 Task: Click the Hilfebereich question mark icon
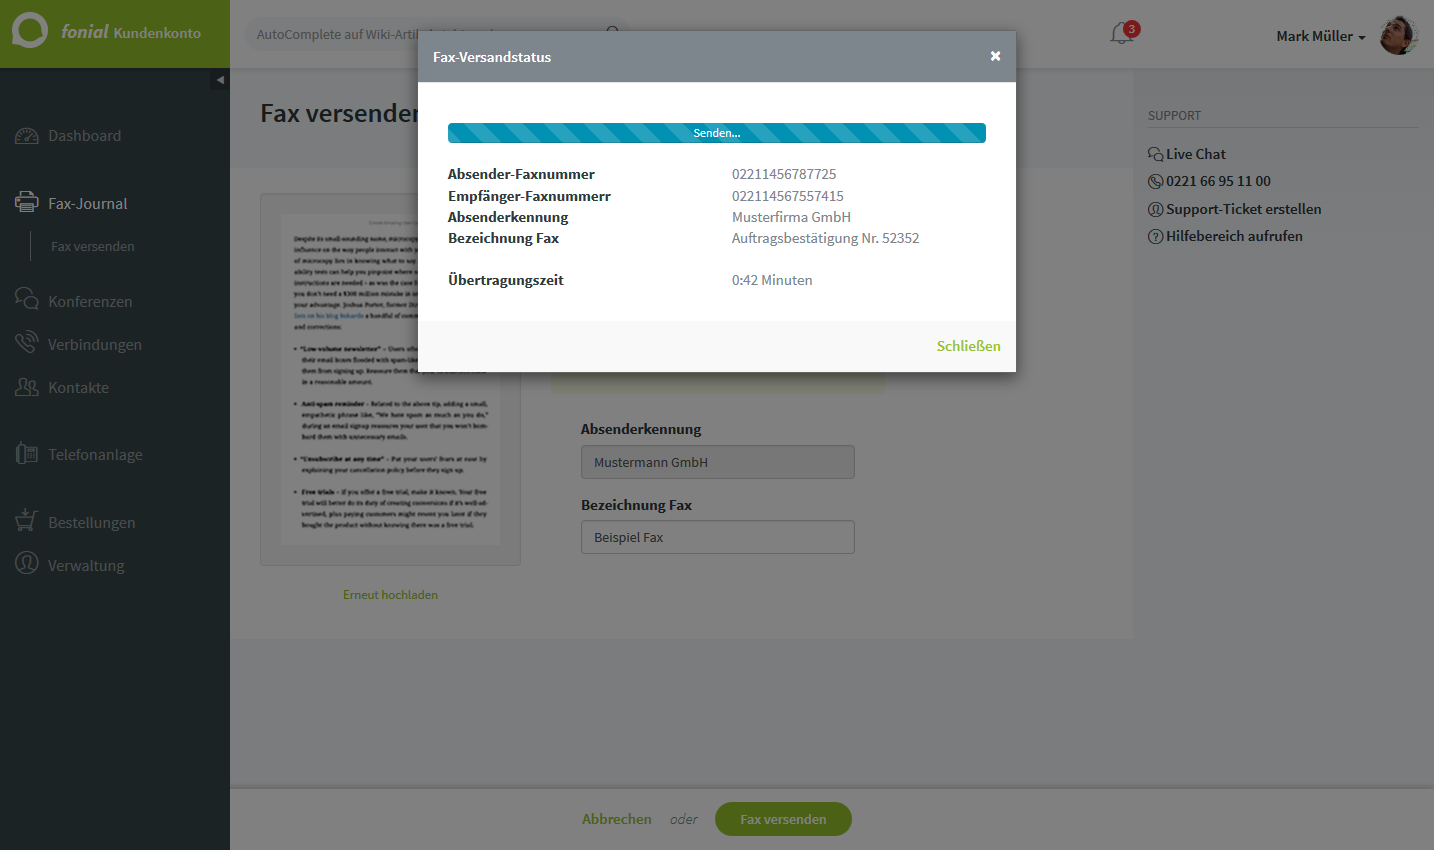pyautogui.click(x=1155, y=236)
